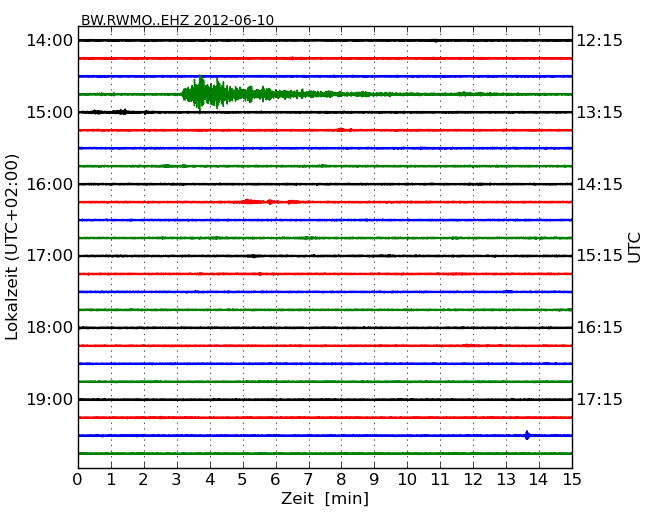The width and height of the screenshot is (650, 520).
Task: Click the 8 minute tick label
Action: pyautogui.click(x=341, y=480)
